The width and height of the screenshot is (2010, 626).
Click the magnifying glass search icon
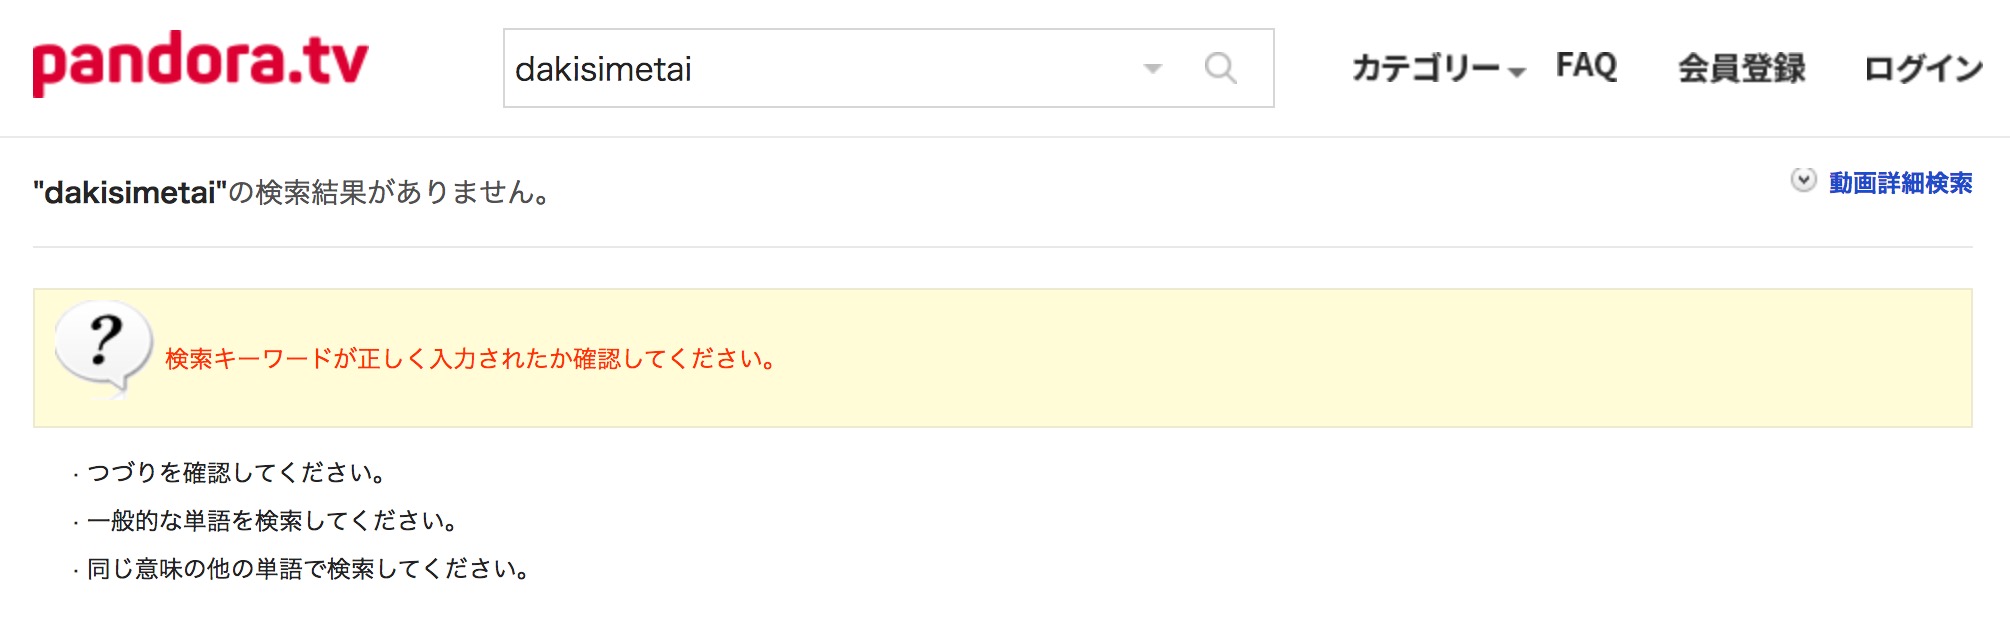coord(1220,69)
